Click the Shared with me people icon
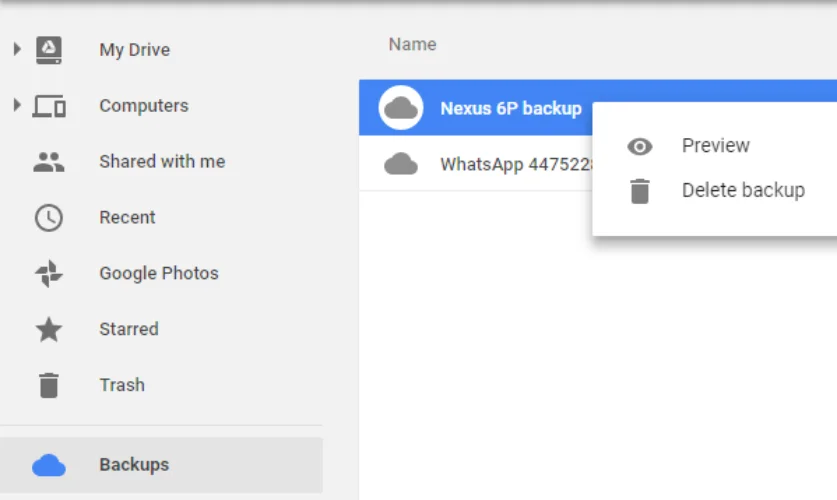 (49, 162)
